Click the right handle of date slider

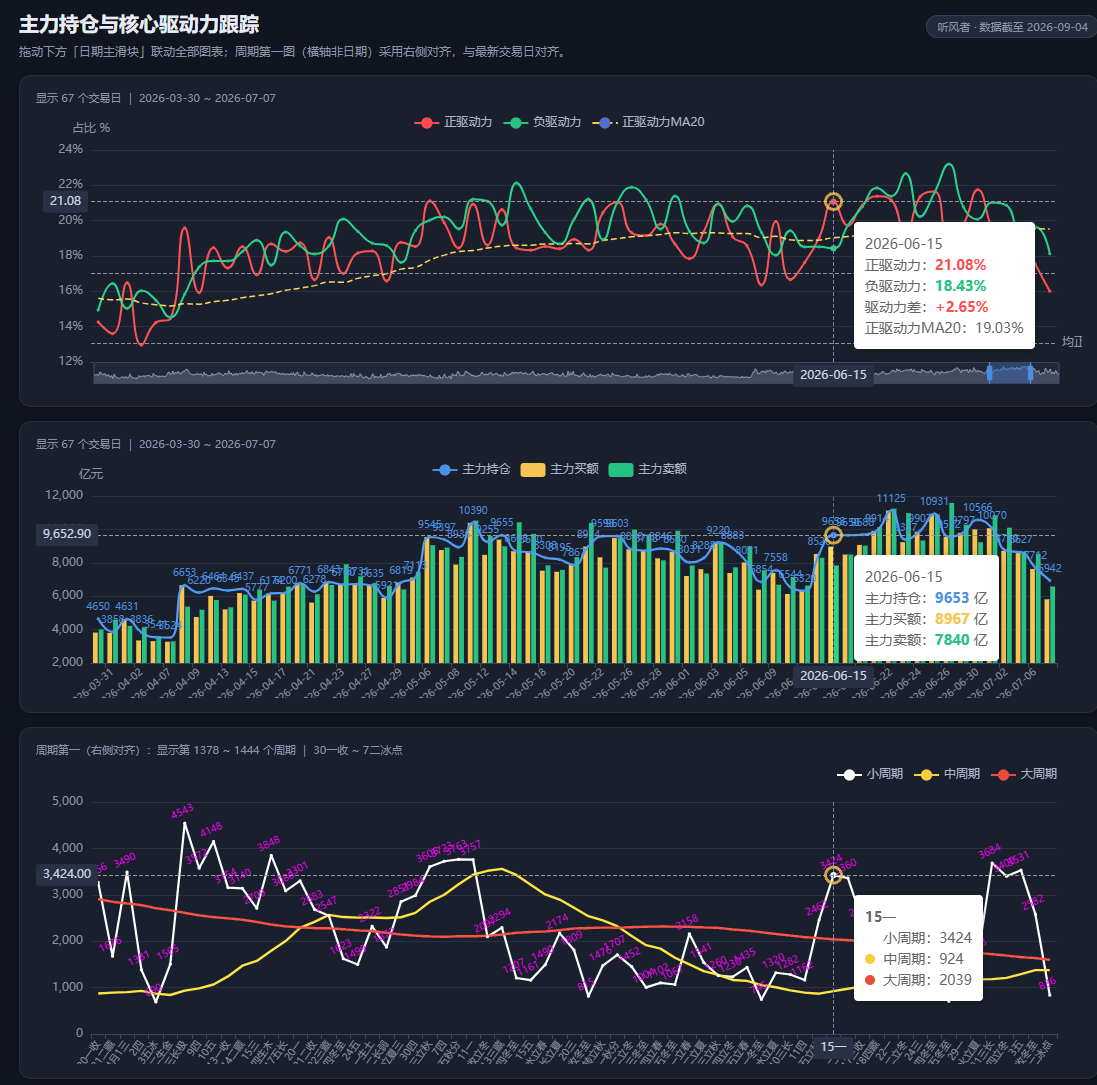(1031, 373)
